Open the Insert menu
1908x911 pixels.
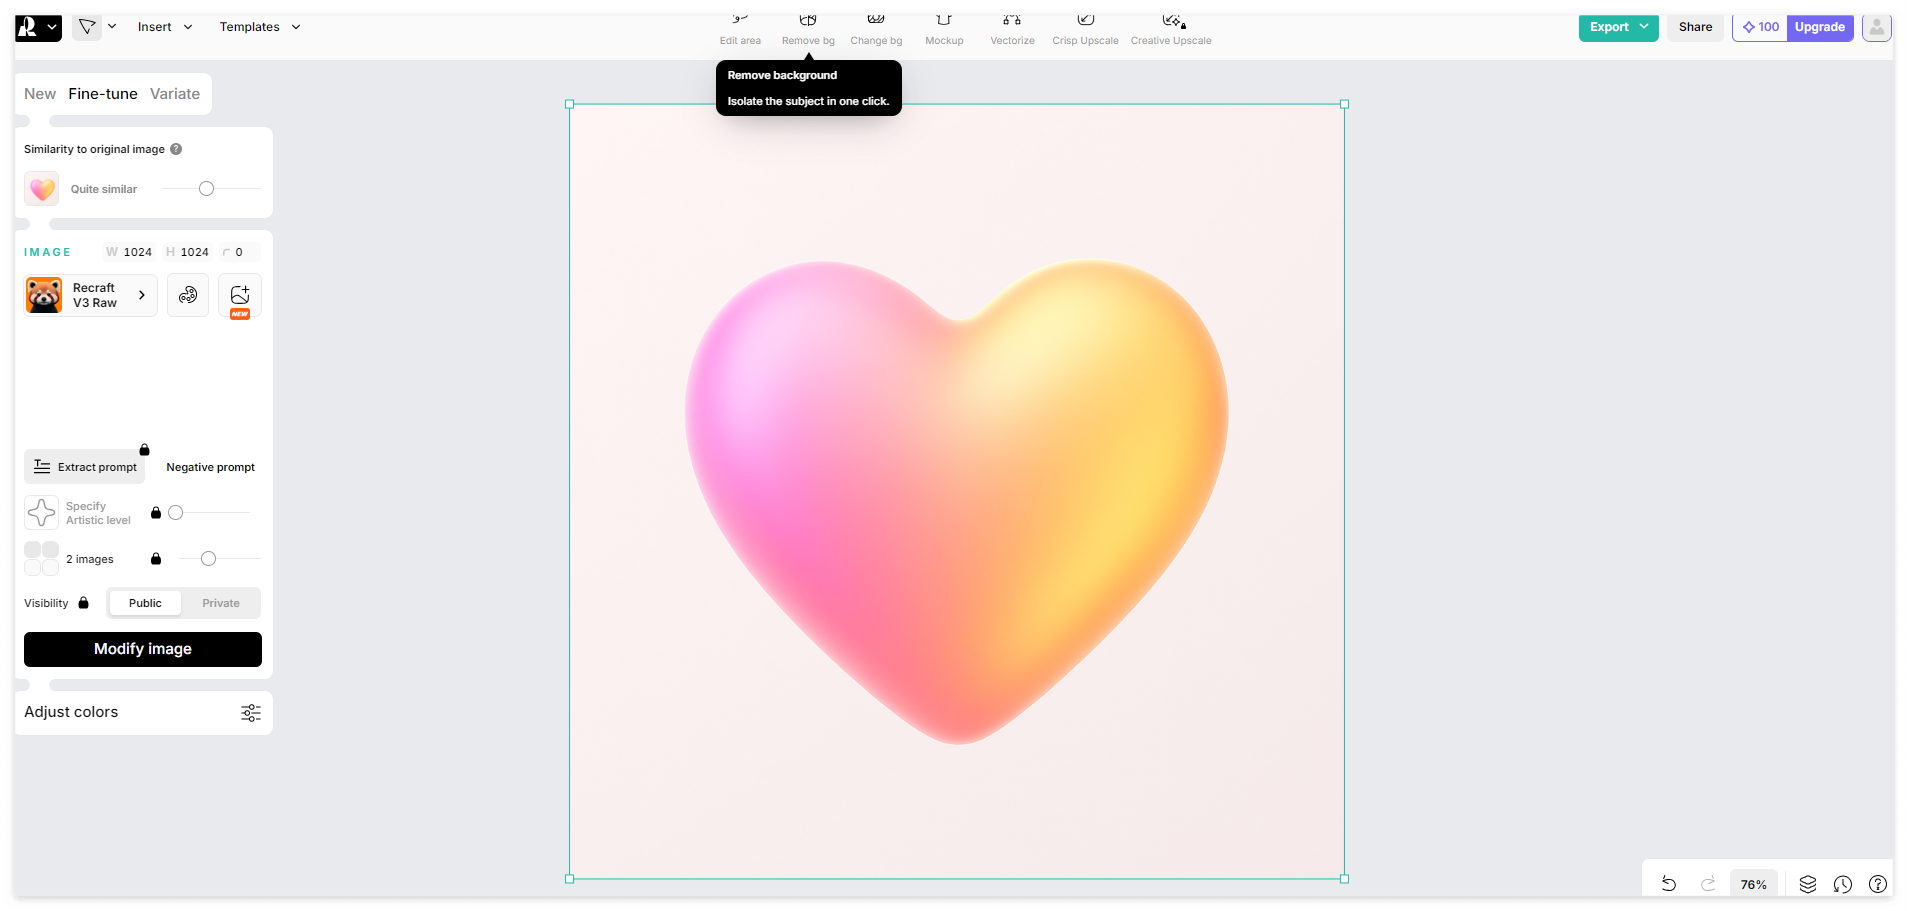pos(165,27)
